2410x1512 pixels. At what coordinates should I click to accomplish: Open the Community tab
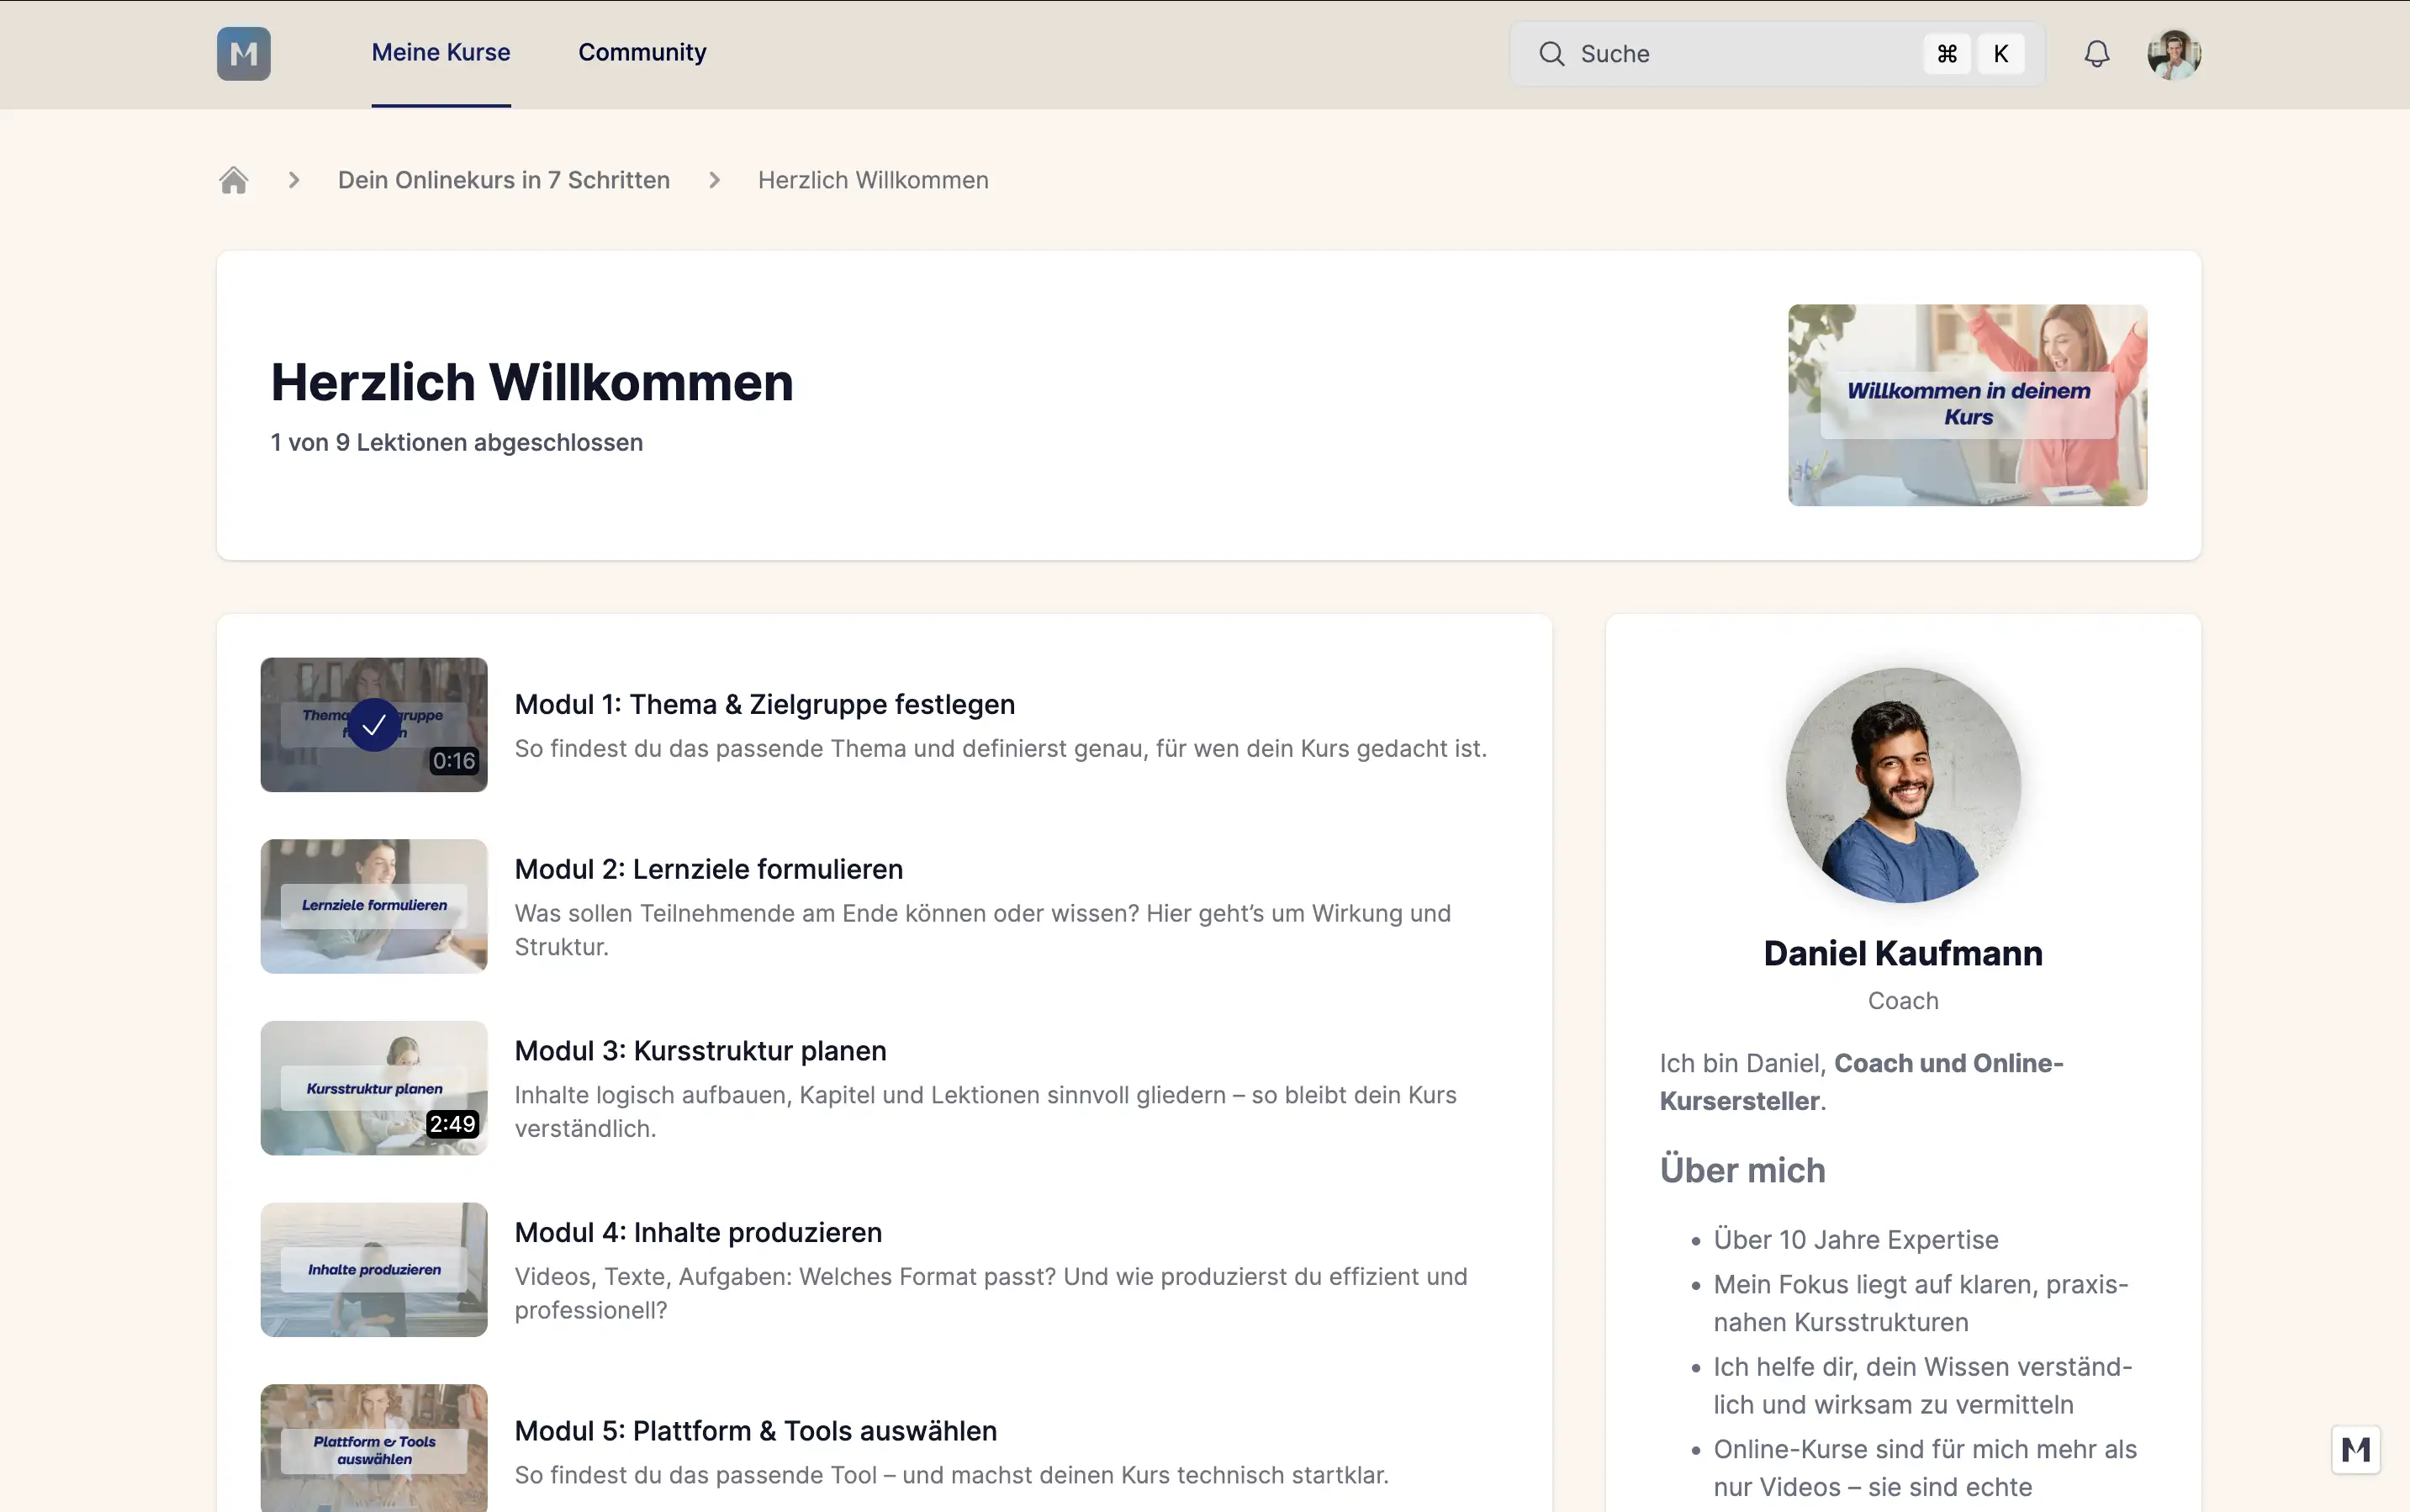[x=642, y=52]
